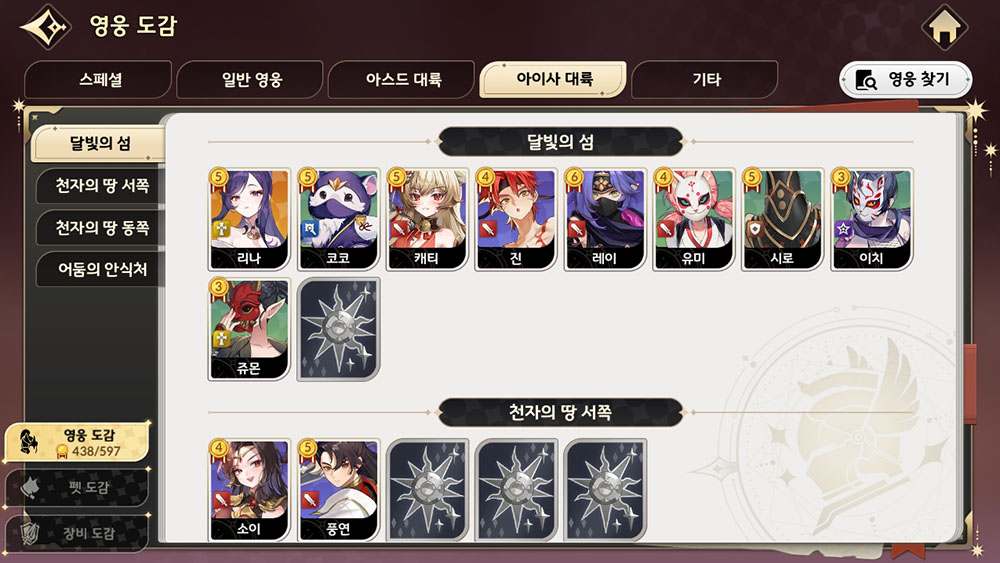Select 어둠의 안식처 in sidebar
The height and width of the screenshot is (563, 1000).
coord(101,269)
